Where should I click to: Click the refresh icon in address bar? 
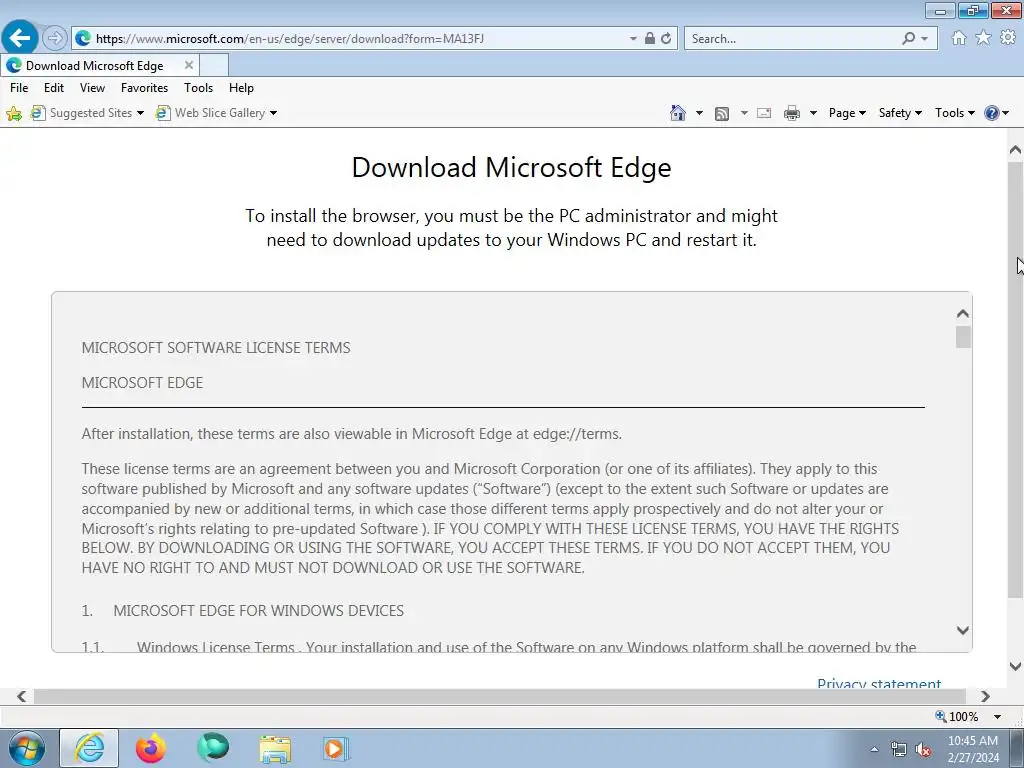click(x=665, y=39)
